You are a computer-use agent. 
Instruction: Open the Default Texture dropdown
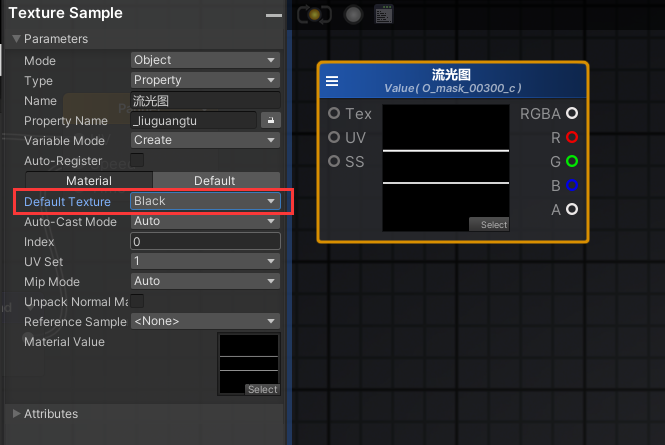205,201
